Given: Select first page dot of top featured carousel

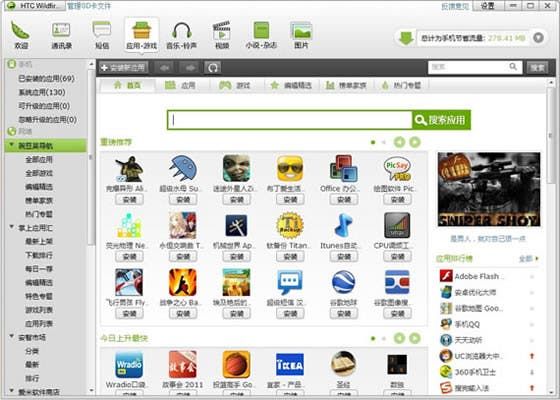Looking at the screenshot, I should [373, 142].
